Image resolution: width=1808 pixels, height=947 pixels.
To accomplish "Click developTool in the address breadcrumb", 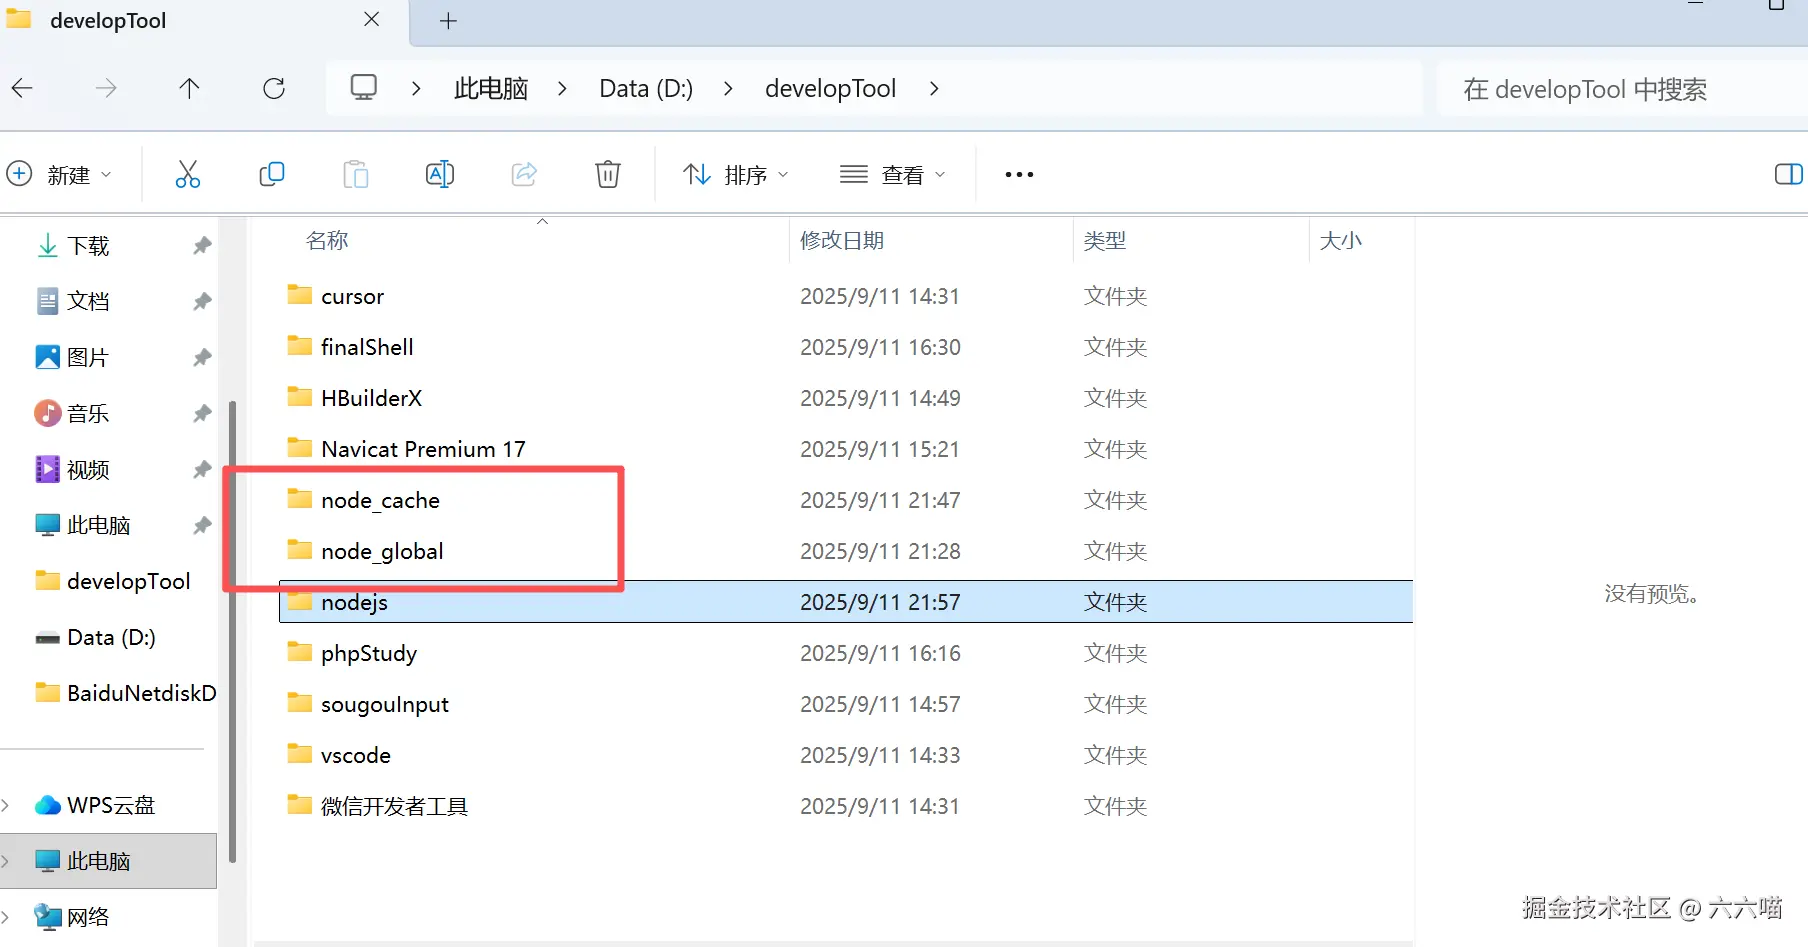I will [x=830, y=88].
